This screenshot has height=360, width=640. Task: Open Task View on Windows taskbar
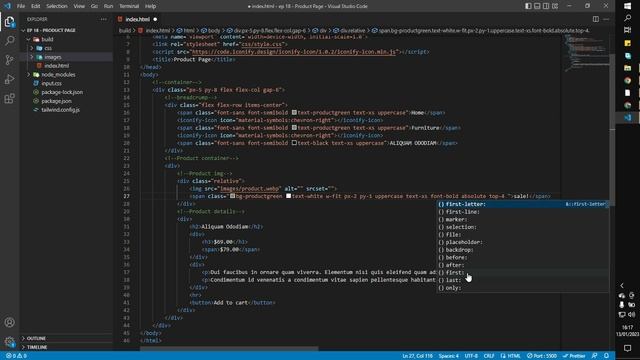click(x=628, y=30)
